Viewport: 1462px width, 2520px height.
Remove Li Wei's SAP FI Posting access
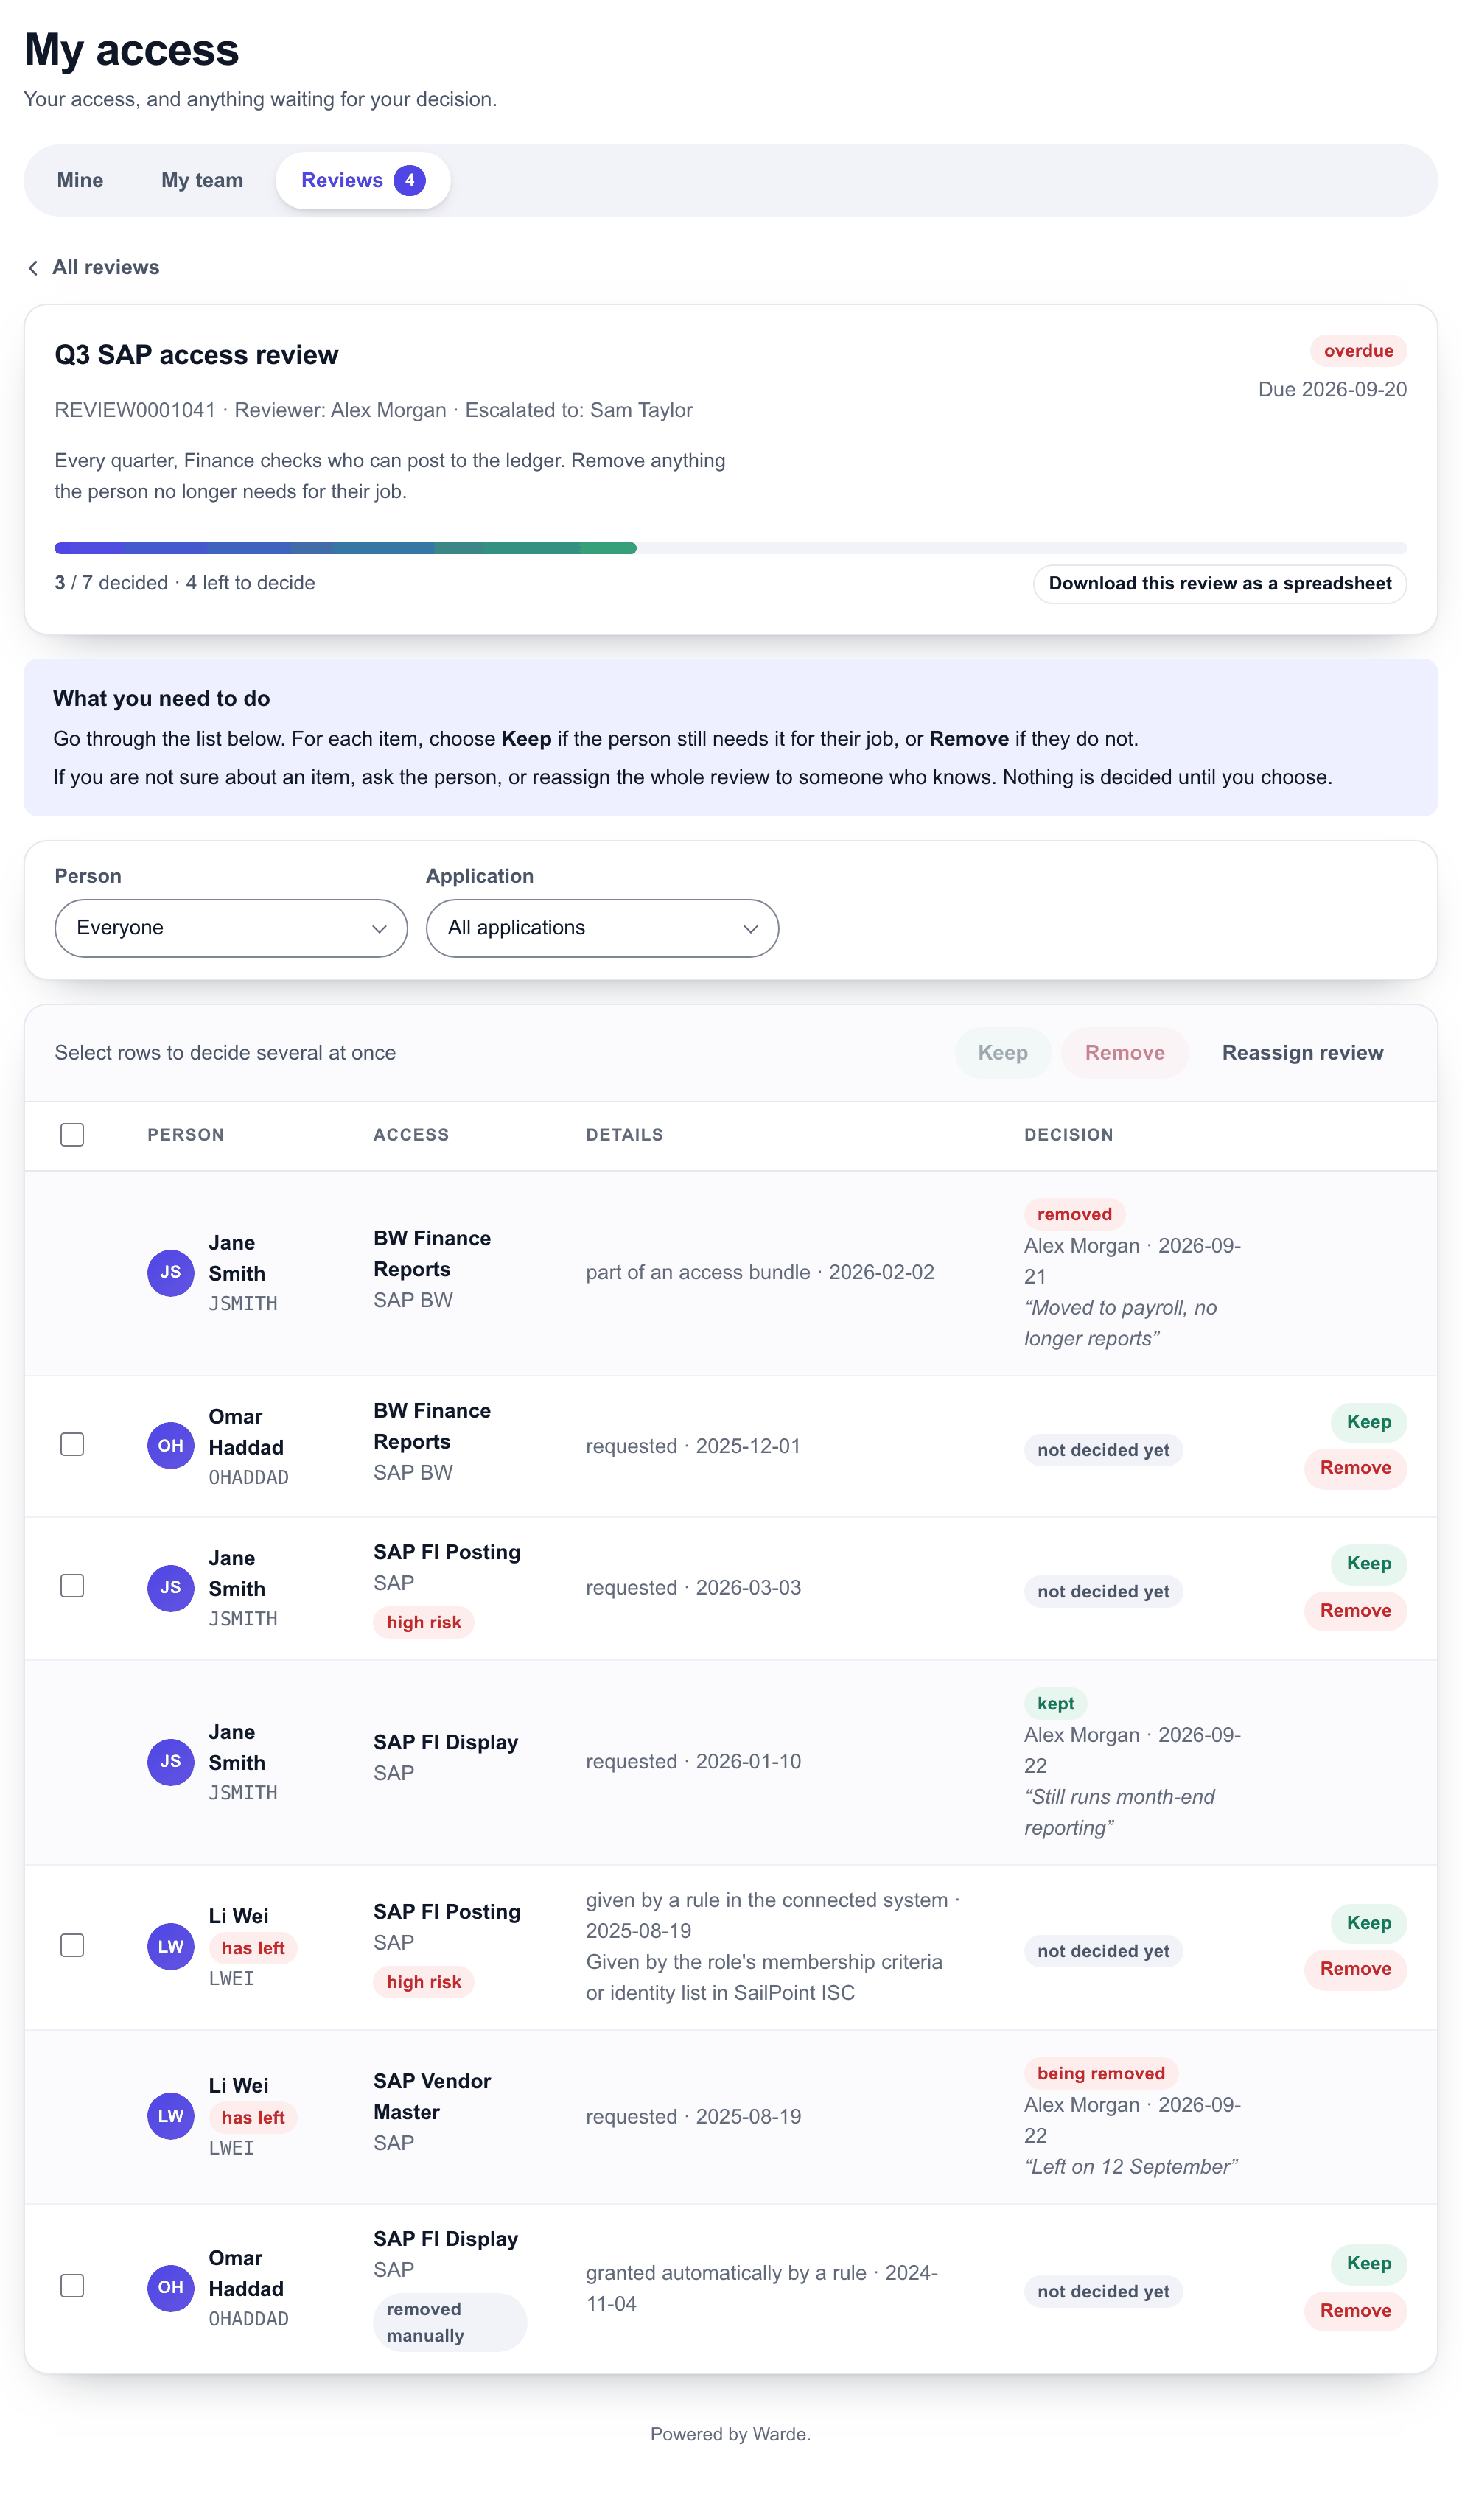tap(1355, 1969)
